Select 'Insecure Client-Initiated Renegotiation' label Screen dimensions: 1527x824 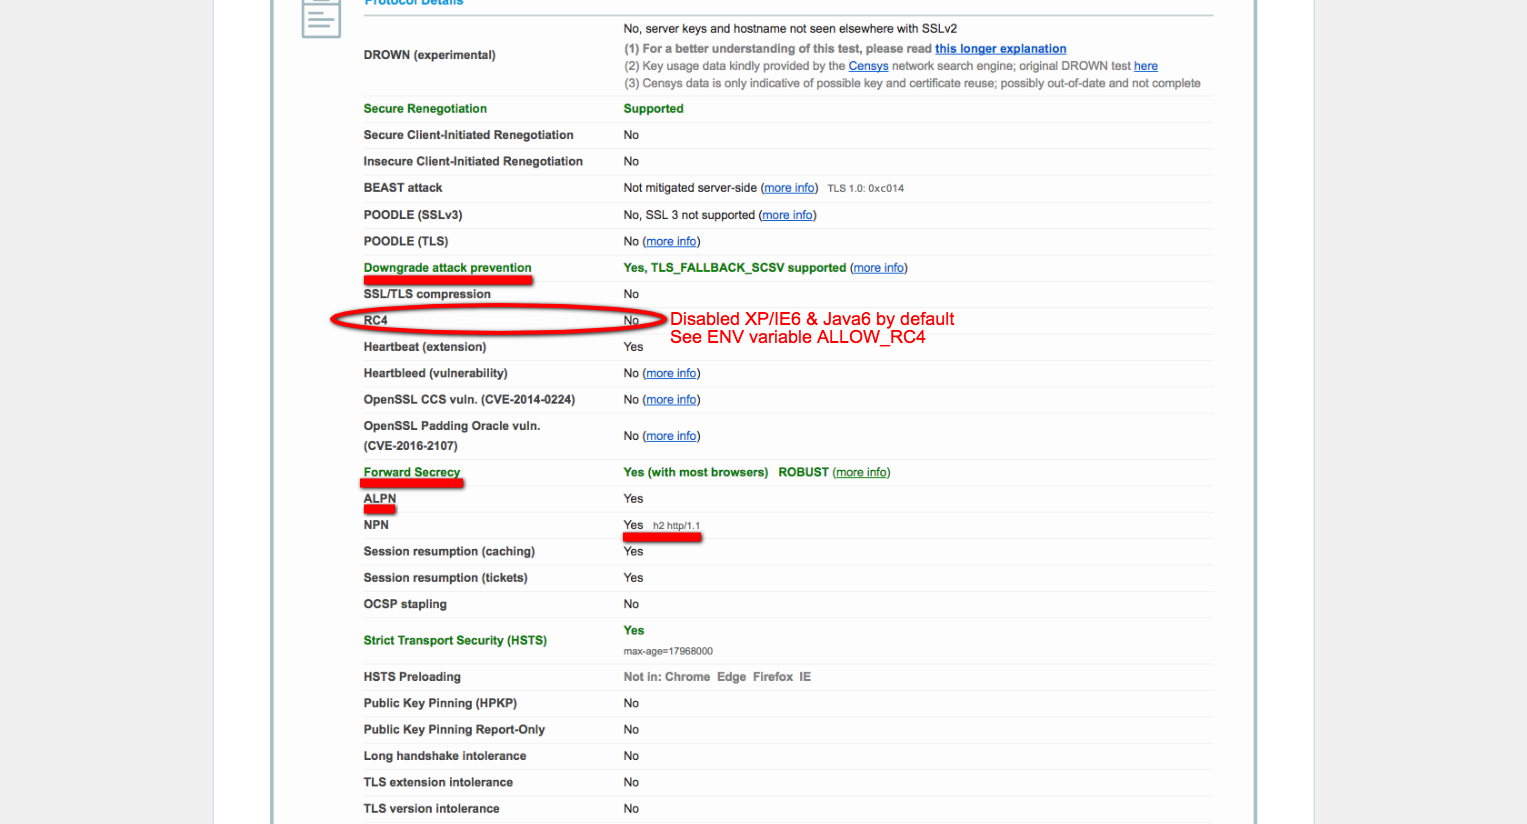coord(473,161)
